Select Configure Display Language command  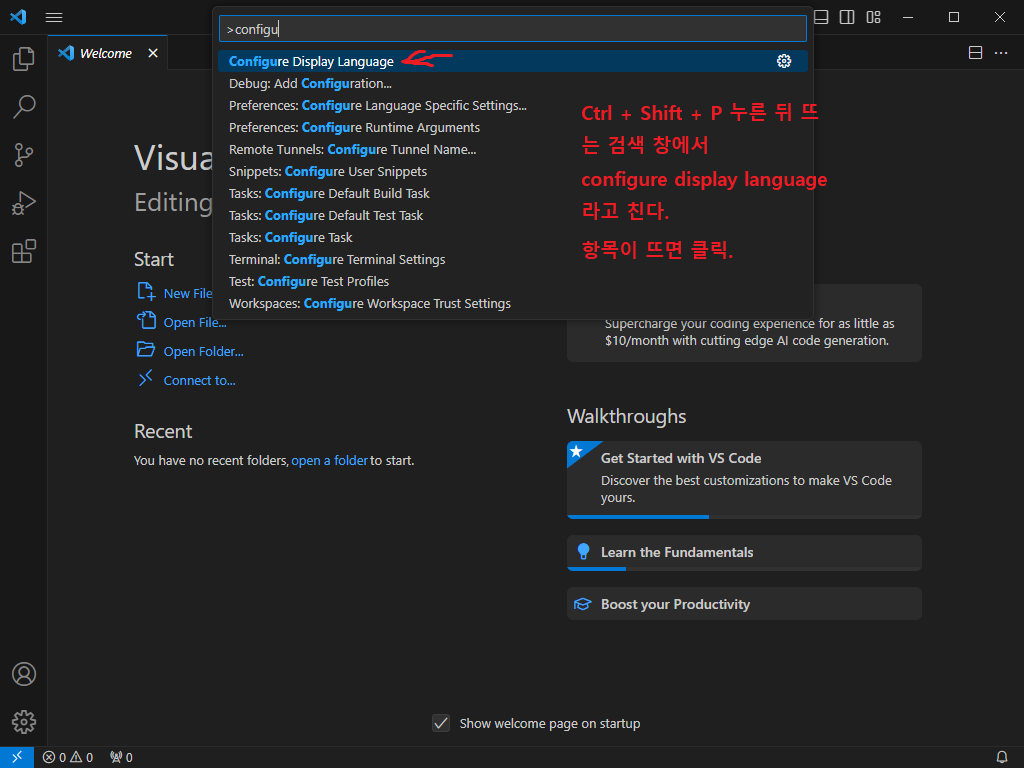(513, 61)
